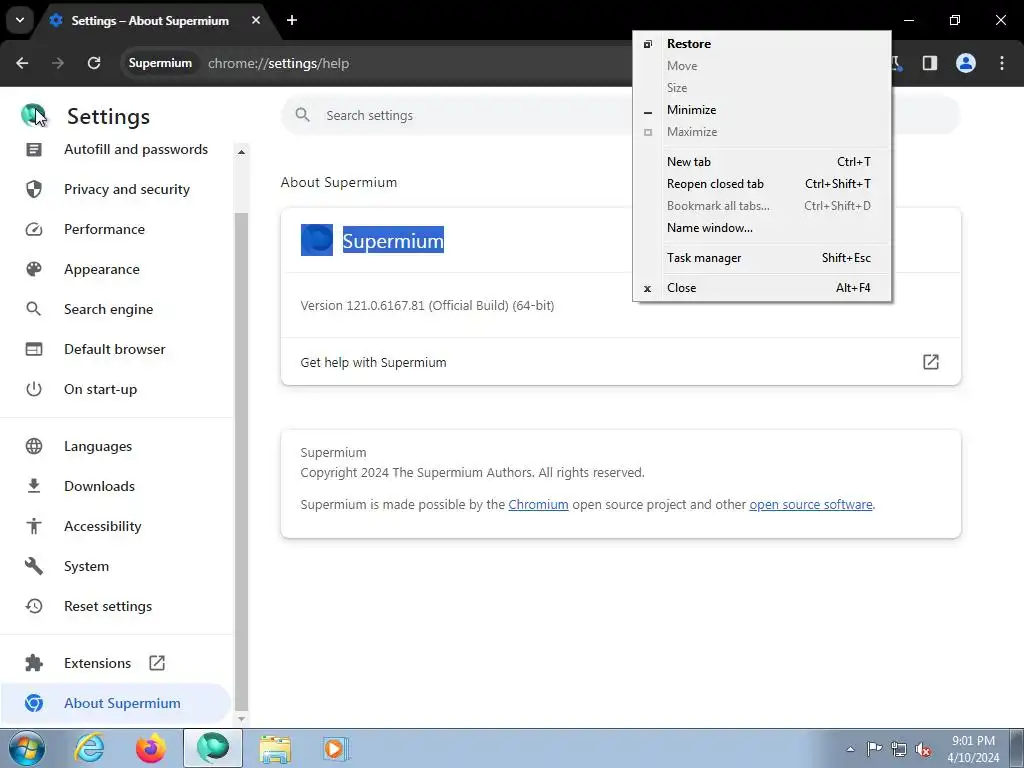The image size is (1024, 768).
Task: Click the Supermium logo beside Settings
Action: tap(33, 116)
